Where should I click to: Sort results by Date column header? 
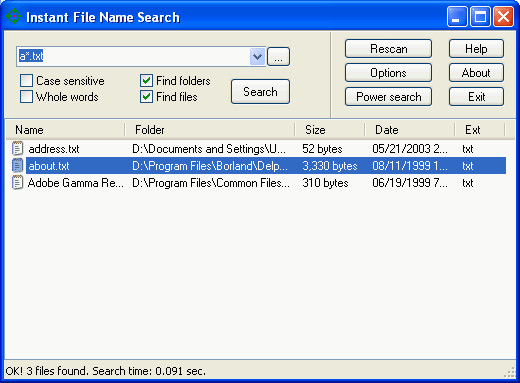(x=410, y=130)
